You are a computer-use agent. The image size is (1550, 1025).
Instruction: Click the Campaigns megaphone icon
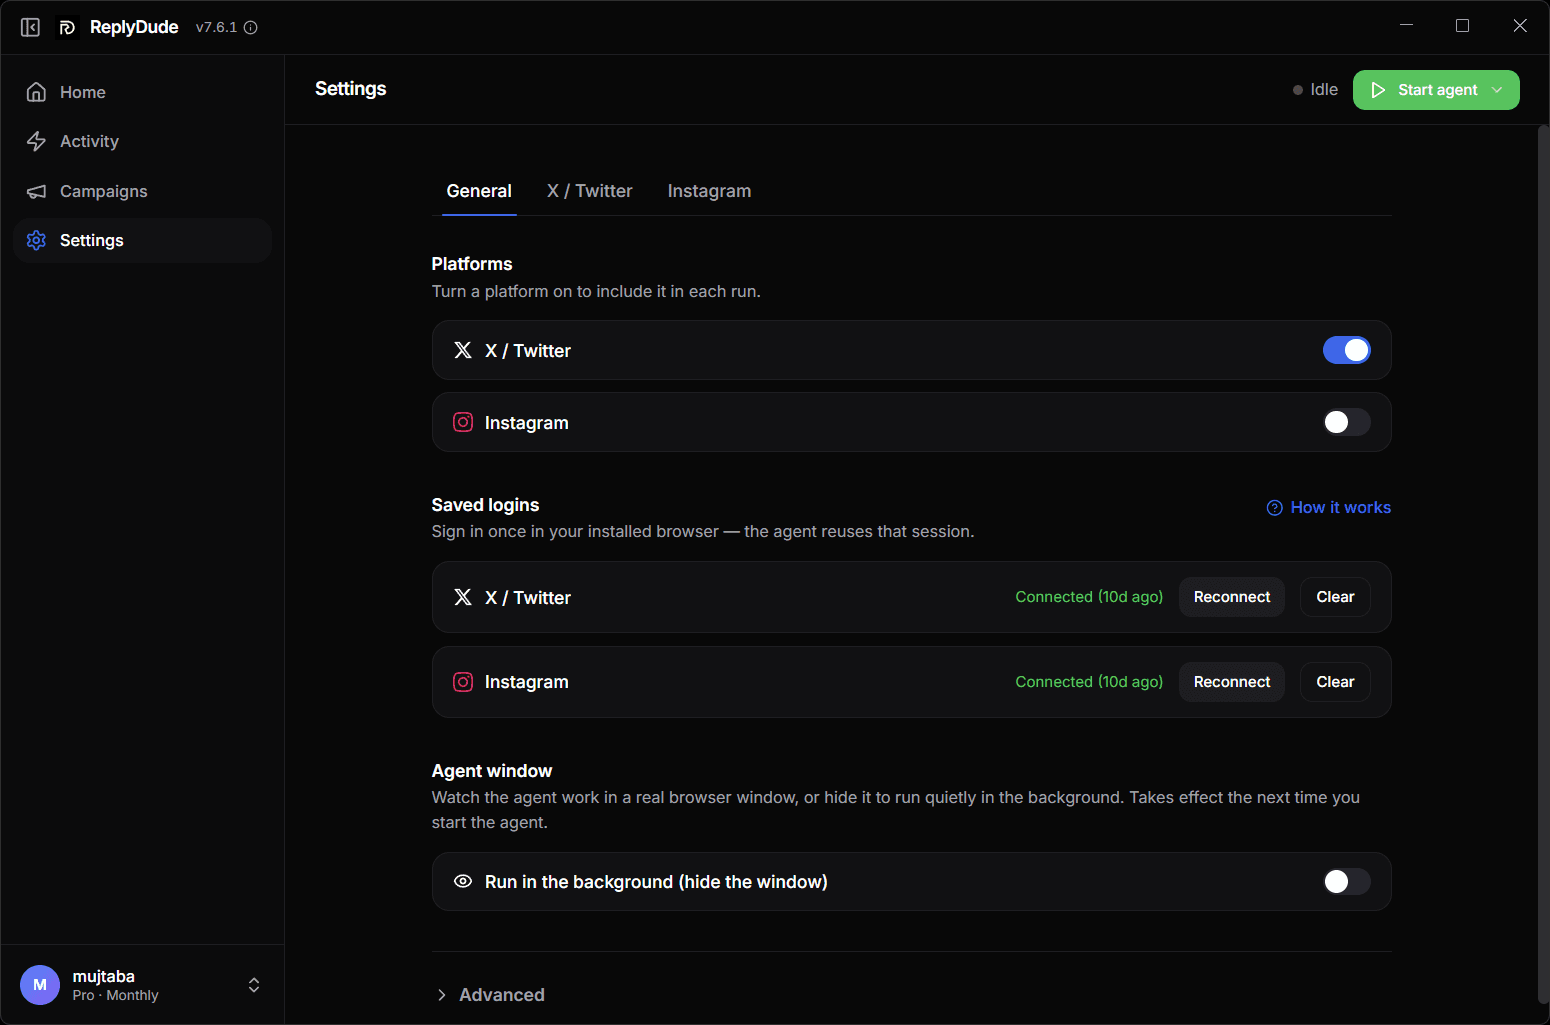pos(37,191)
